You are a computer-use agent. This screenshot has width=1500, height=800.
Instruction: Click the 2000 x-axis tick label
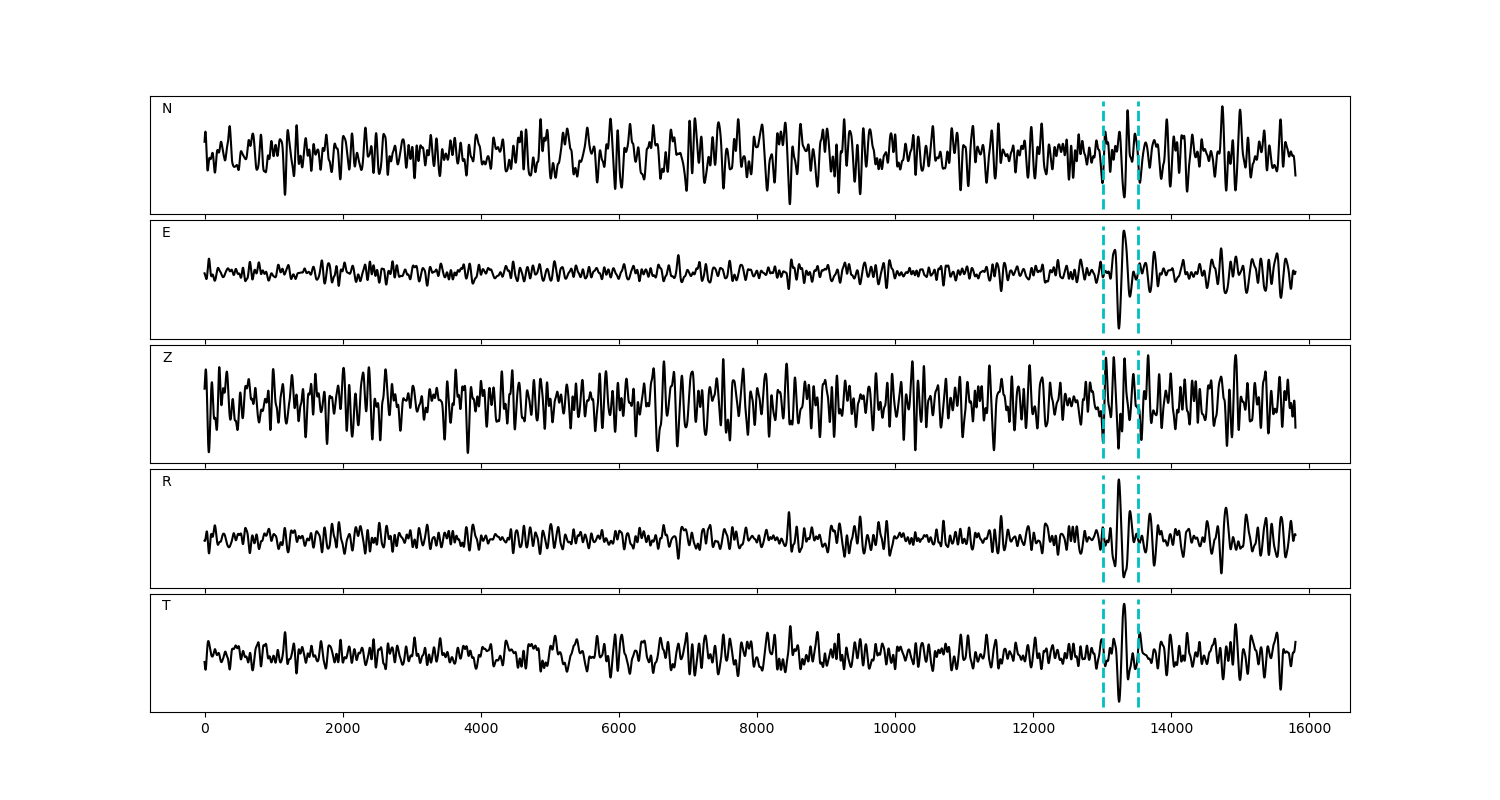point(343,729)
